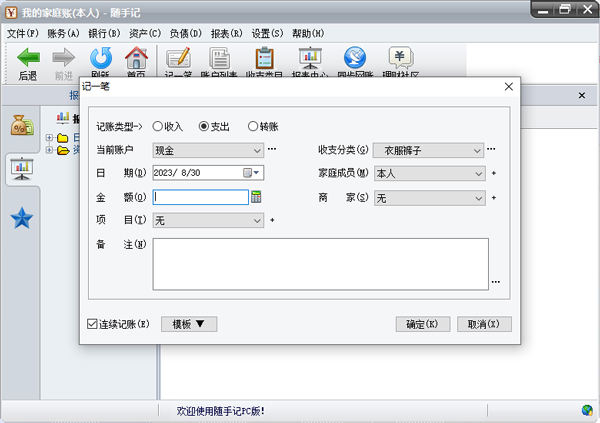Open the 报表(R) menu
The width and height of the screenshot is (600, 423).
pyautogui.click(x=227, y=34)
